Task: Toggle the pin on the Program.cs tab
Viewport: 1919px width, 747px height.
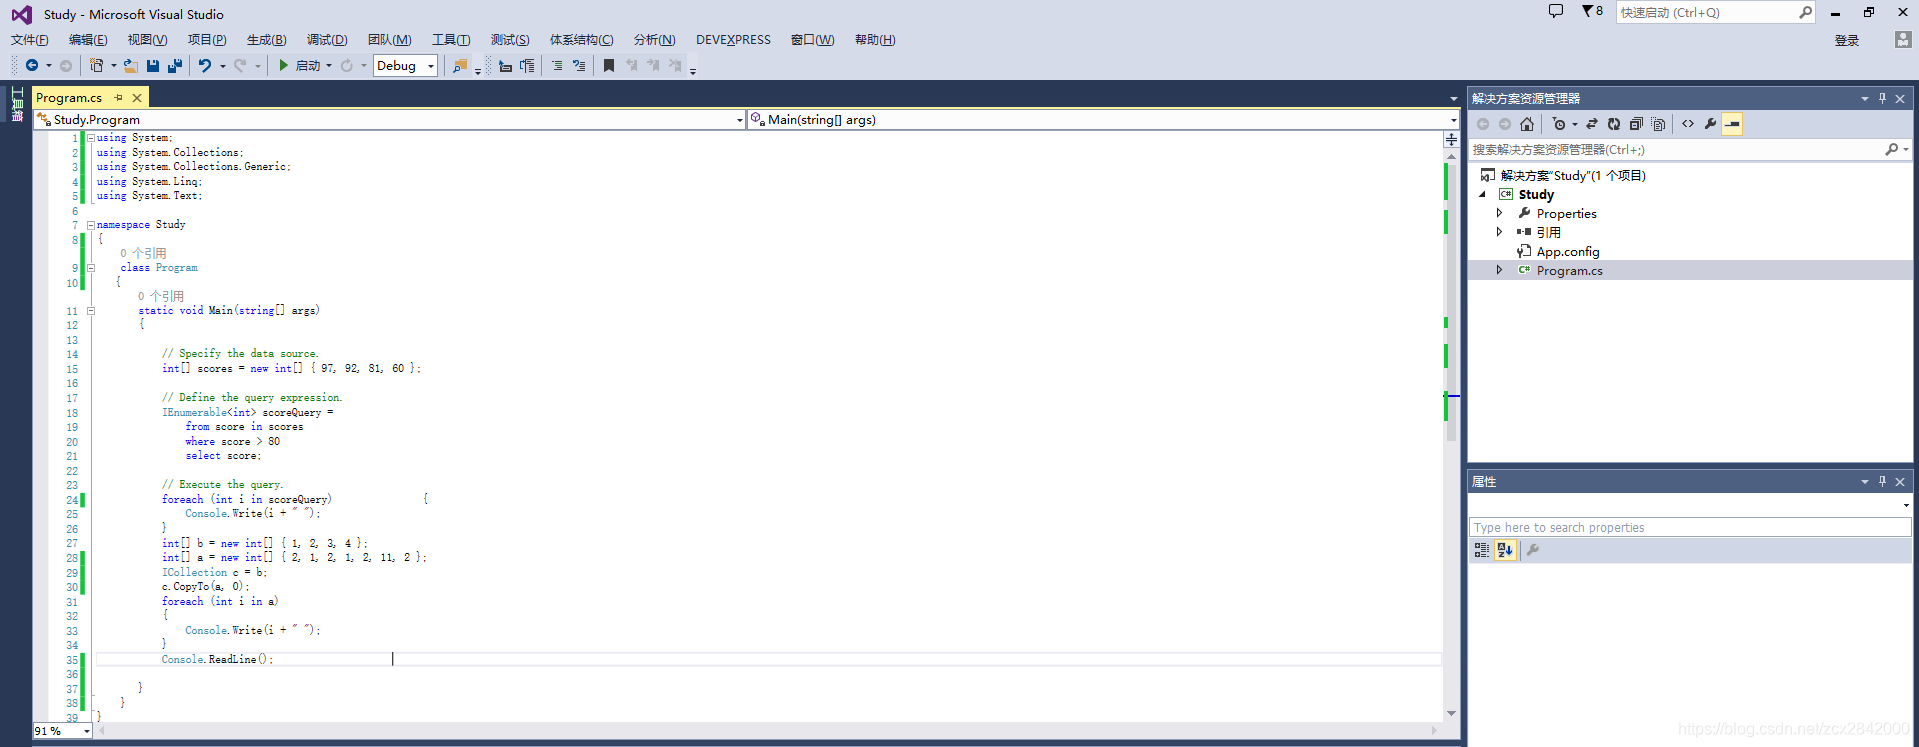Action: (x=118, y=97)
